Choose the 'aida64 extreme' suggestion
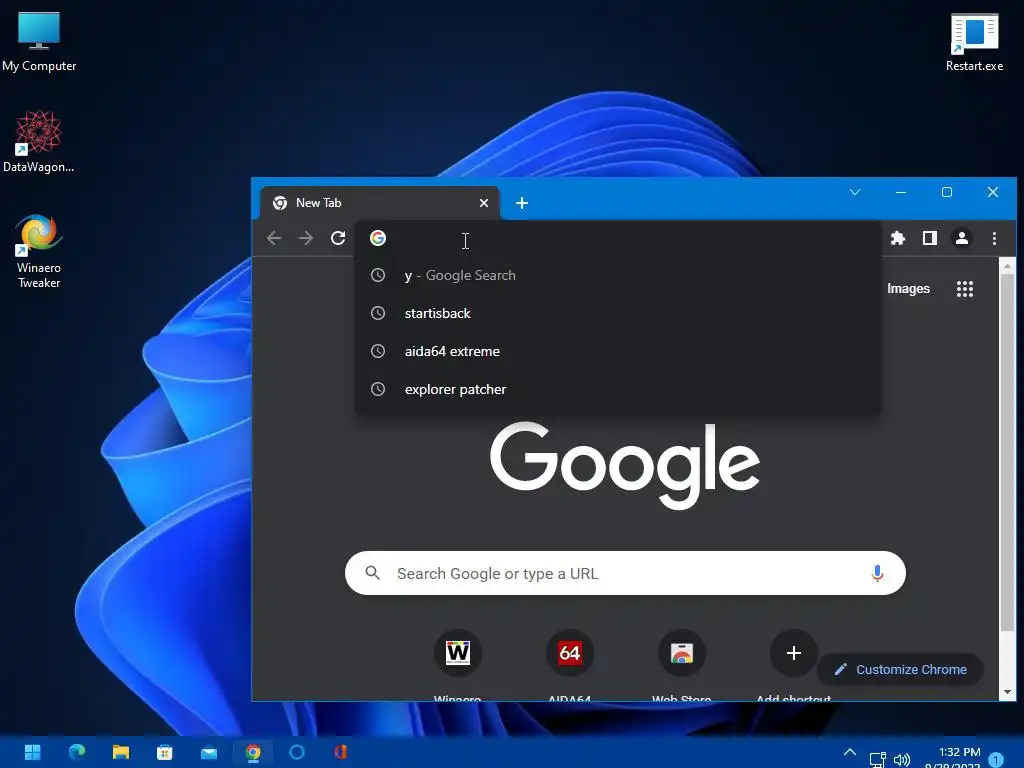 click(x=618, y=351)
